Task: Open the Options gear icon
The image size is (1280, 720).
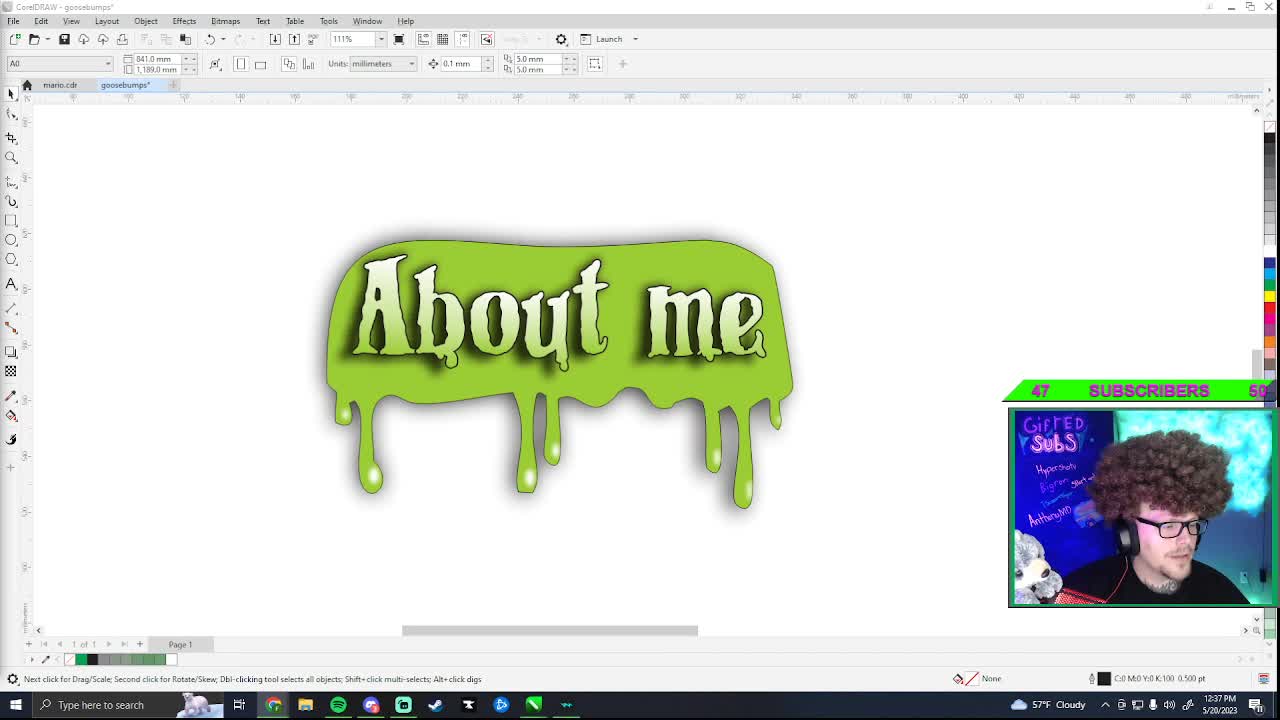Action: pyautogui.click(x=561, y=39)
